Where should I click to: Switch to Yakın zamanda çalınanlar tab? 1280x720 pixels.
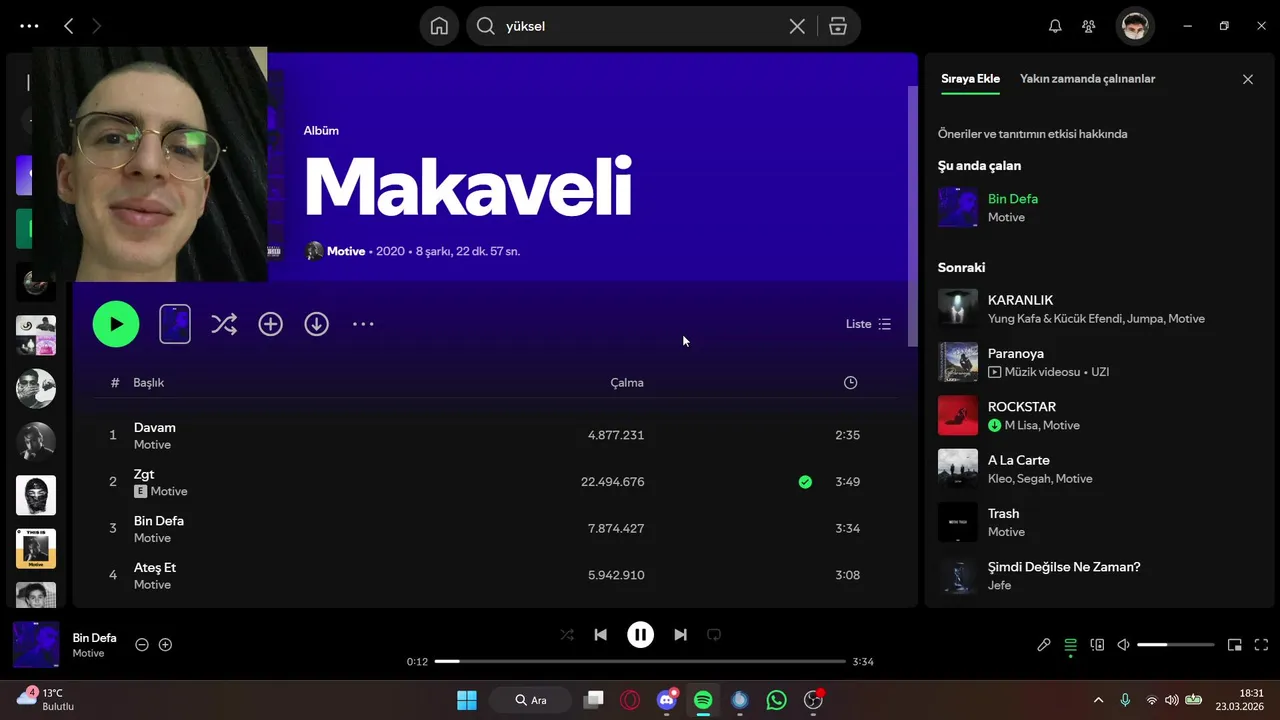pyautogui.click(x=1087, y=79)
